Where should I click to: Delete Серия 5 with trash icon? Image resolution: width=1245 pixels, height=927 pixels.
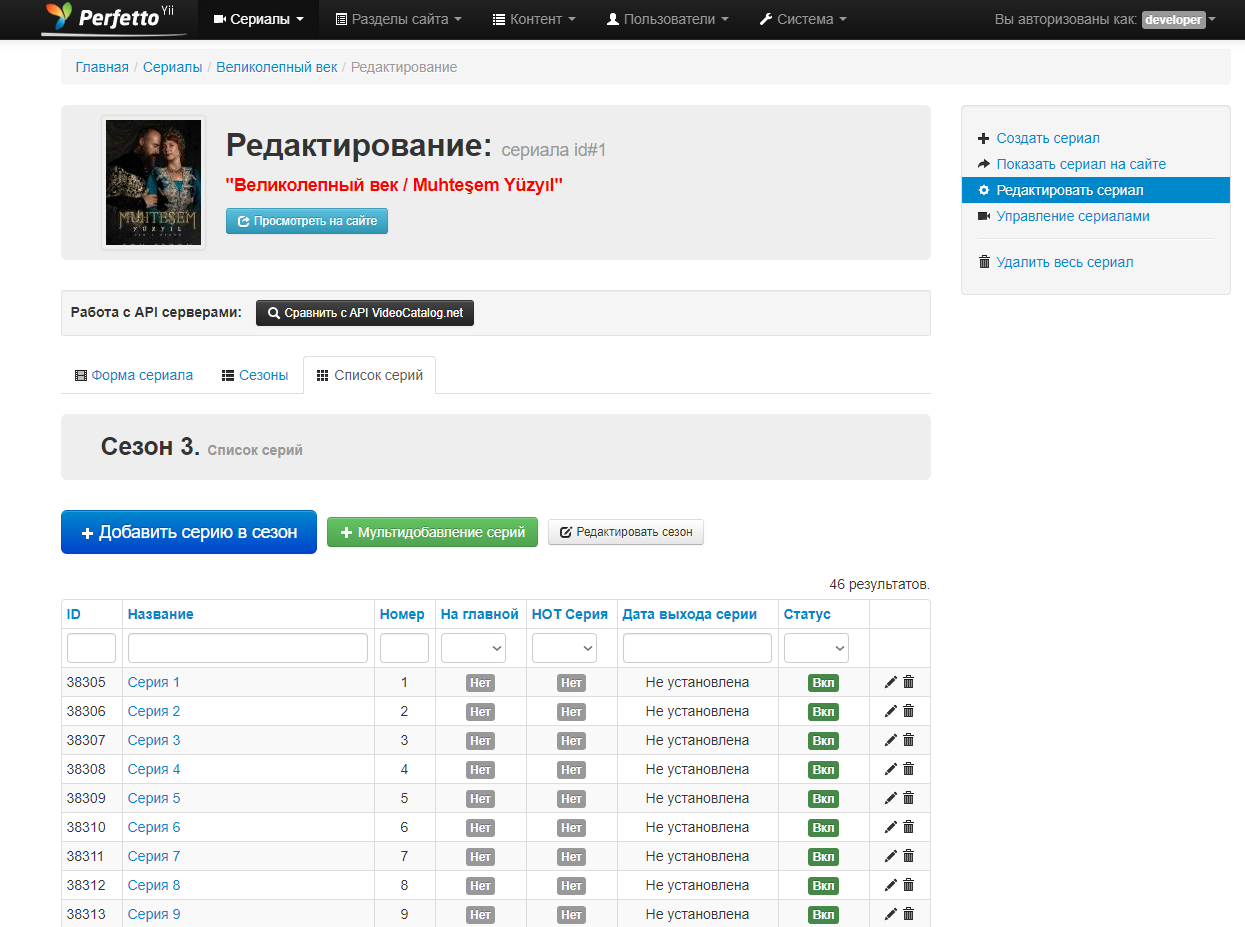point(909,798)
